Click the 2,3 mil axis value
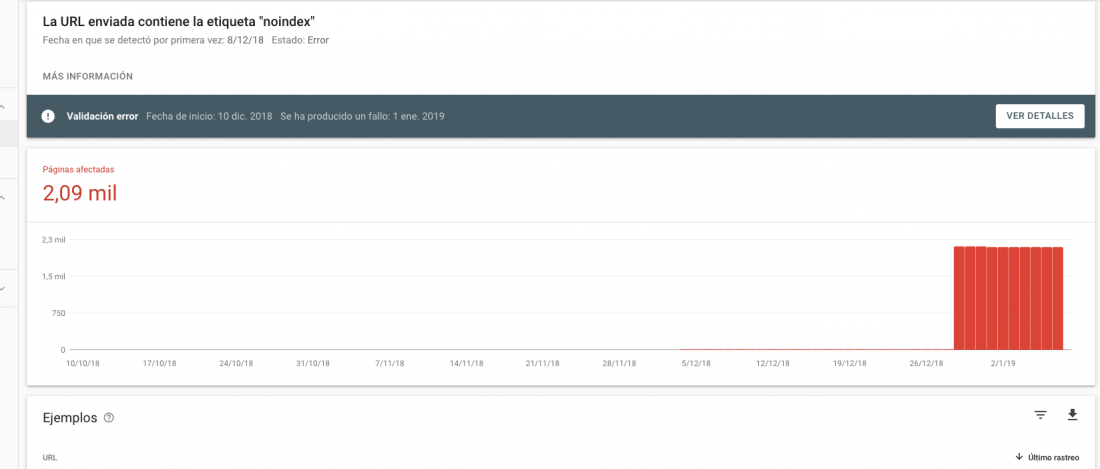Viewport: 1100px width, 469px height. pyautogui.click(x=53, y=240)
